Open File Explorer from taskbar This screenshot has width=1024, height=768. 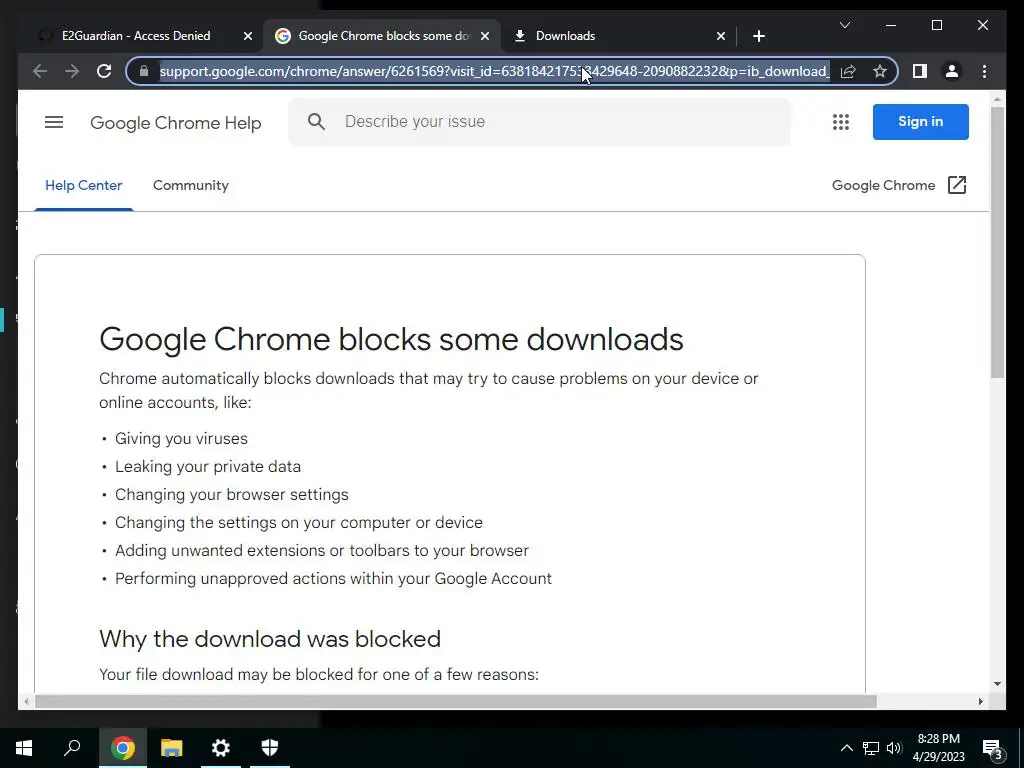(172, 748)
